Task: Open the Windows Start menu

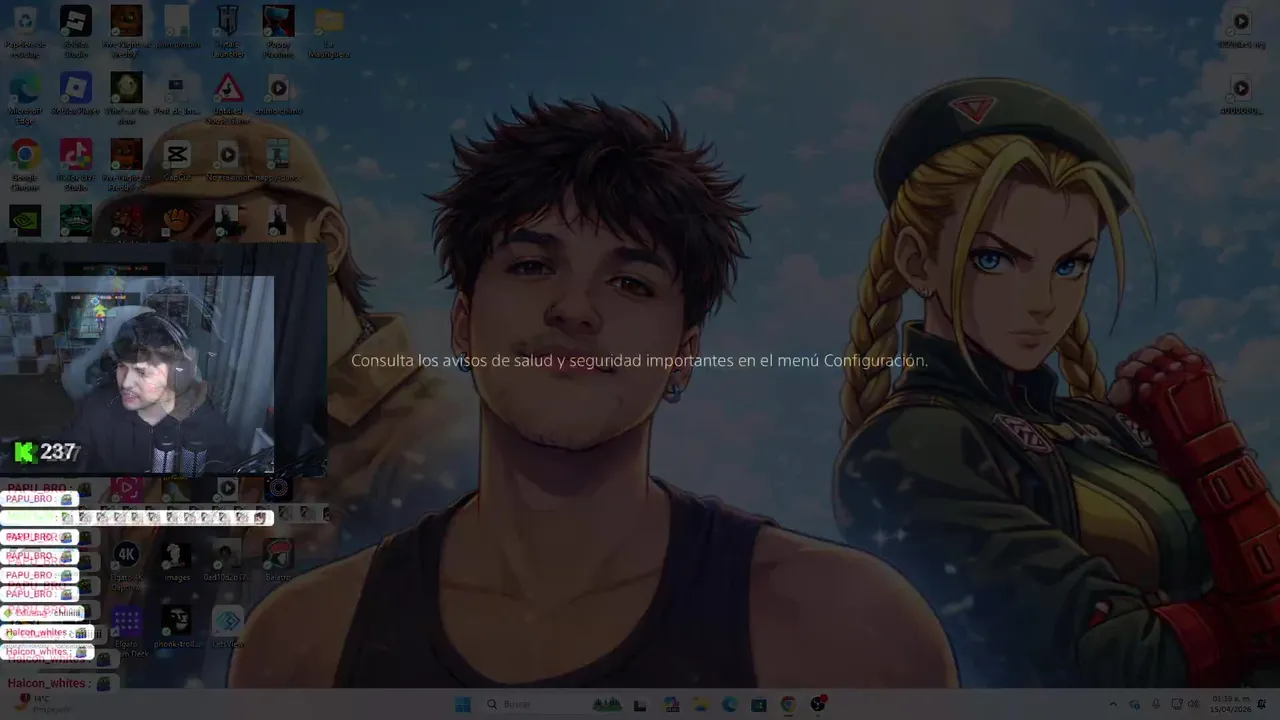Action: point(463,704)
